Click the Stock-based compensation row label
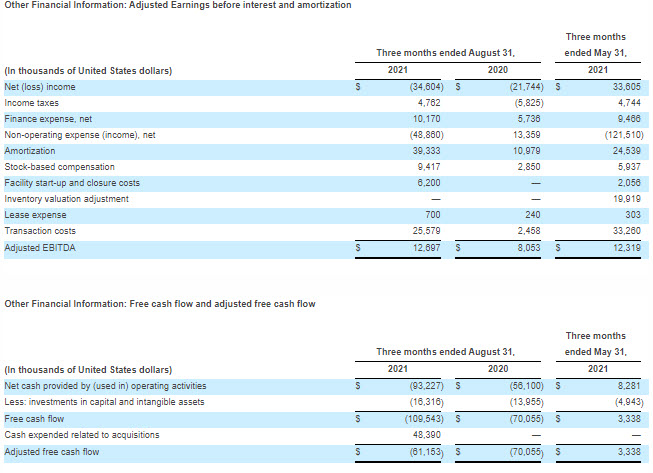 [x=59, y=167]
